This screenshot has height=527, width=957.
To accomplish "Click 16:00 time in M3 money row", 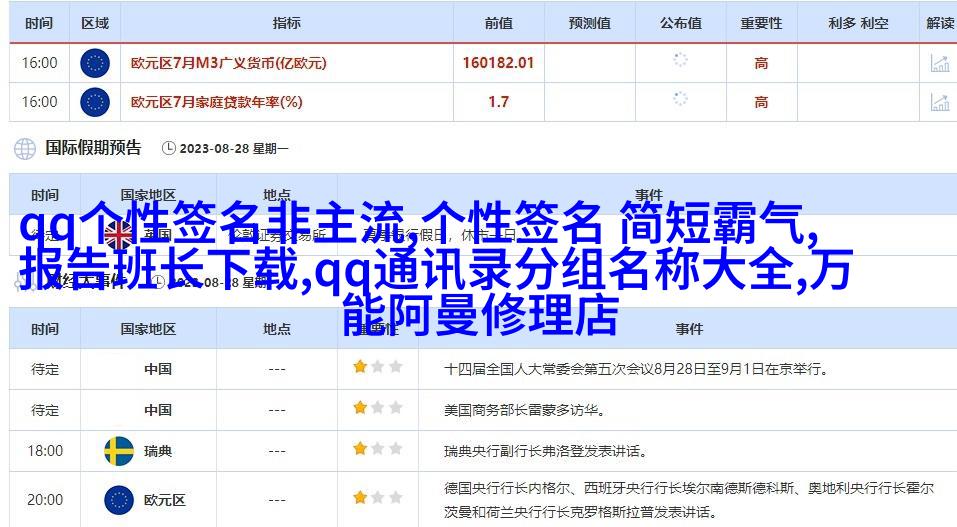I will pyautogui.click(x=40, y=63).
